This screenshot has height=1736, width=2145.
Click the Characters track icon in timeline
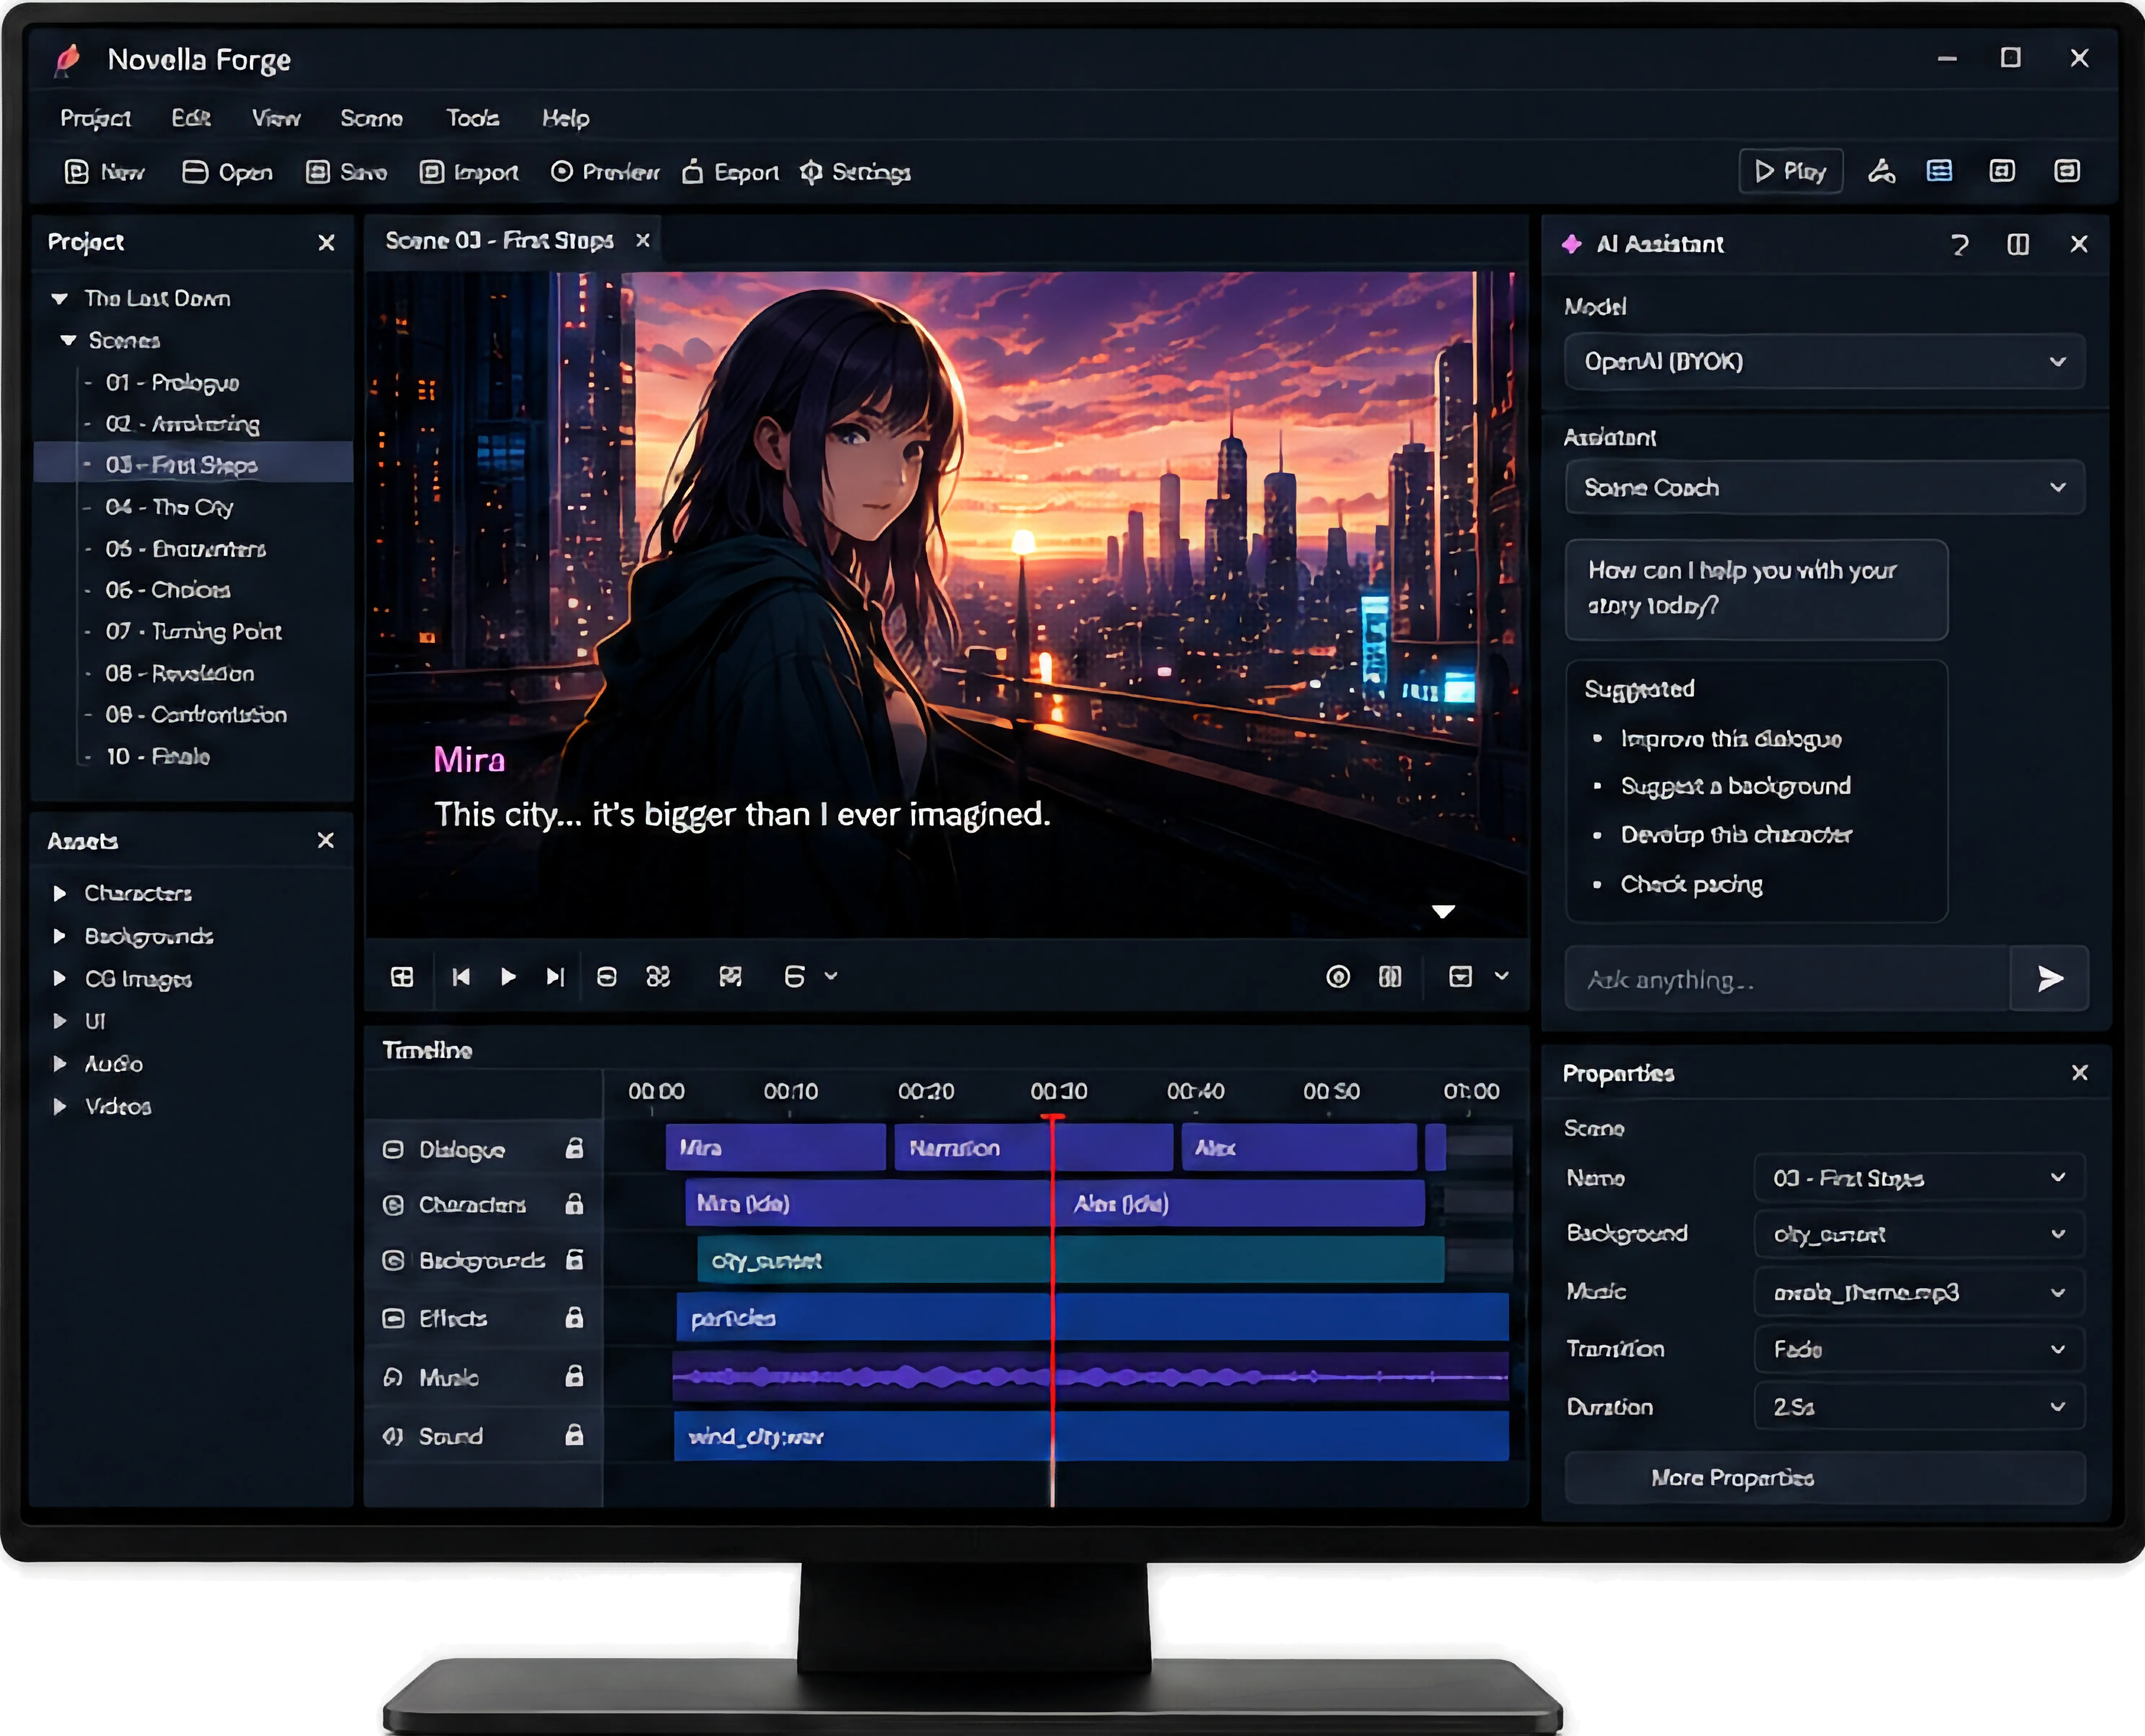393,1205
